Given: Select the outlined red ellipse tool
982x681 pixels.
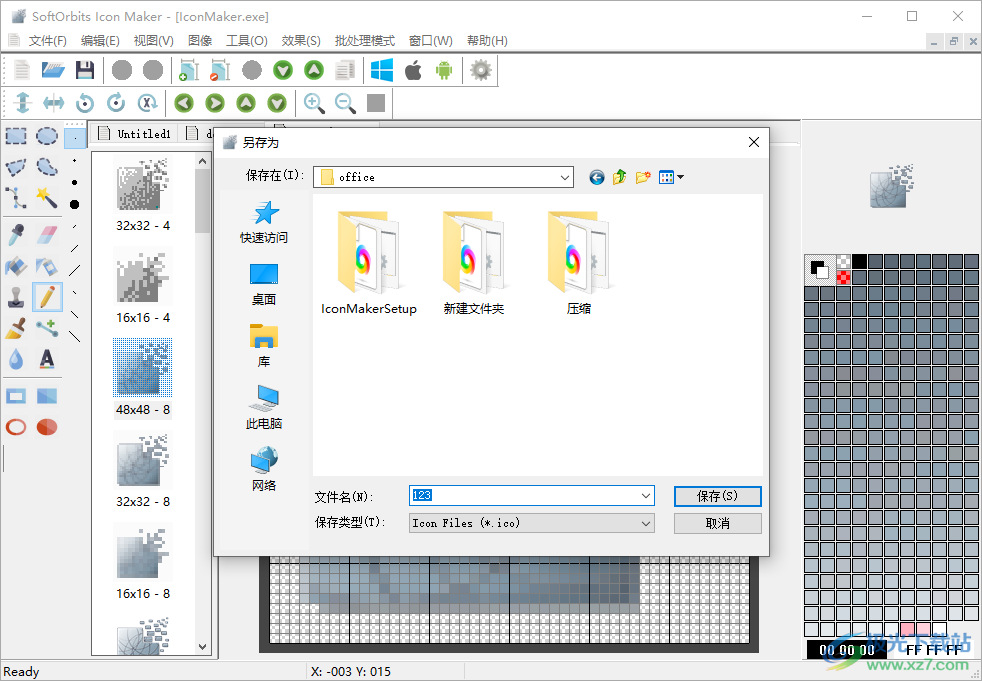Looking at the screenshot, I should 16,427.
